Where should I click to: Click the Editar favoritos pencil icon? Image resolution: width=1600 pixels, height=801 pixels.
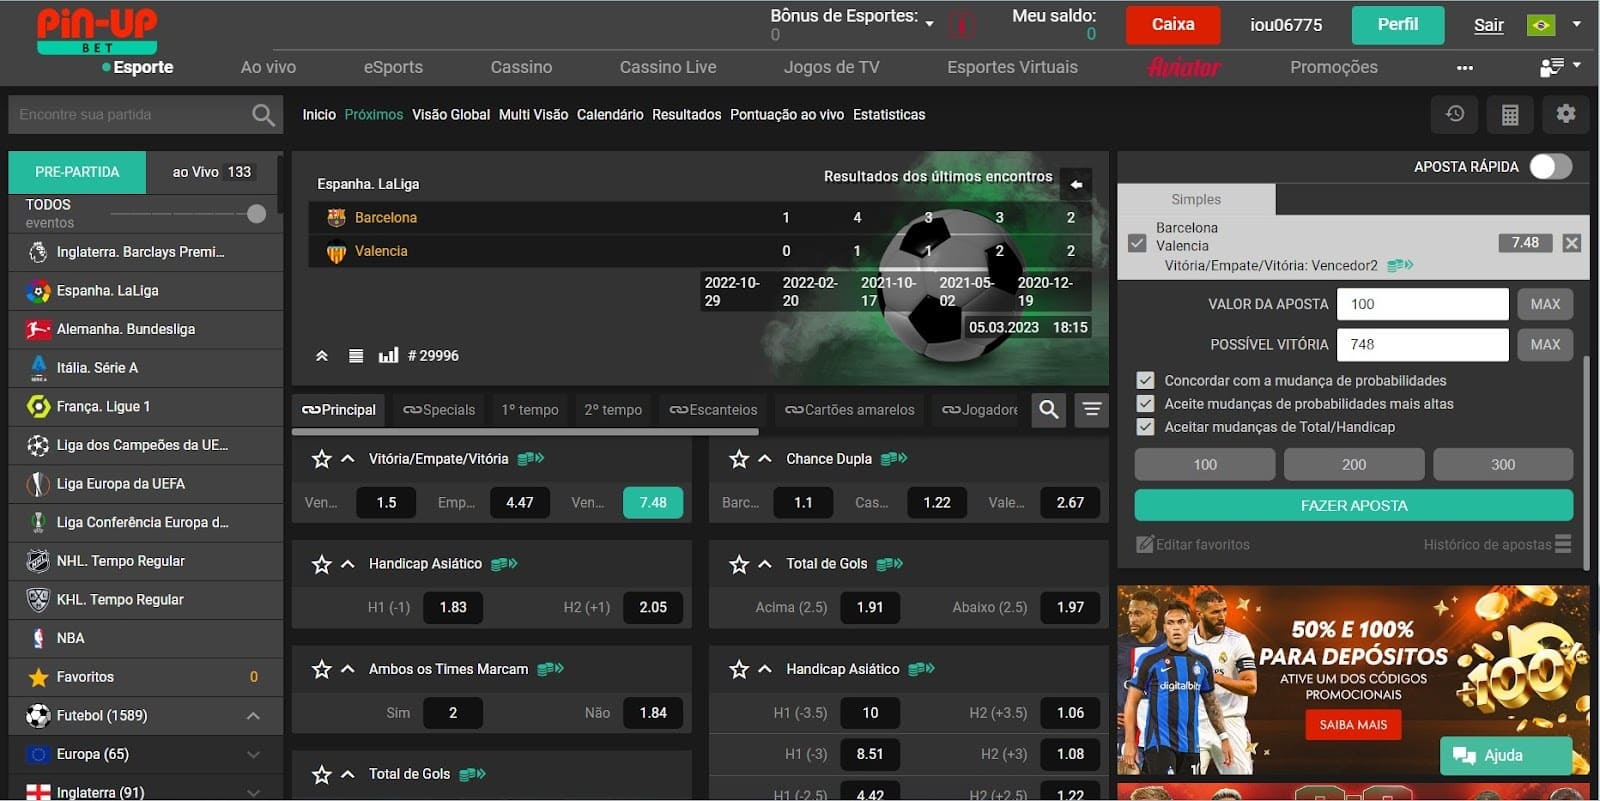click(x=1145, y=544)
